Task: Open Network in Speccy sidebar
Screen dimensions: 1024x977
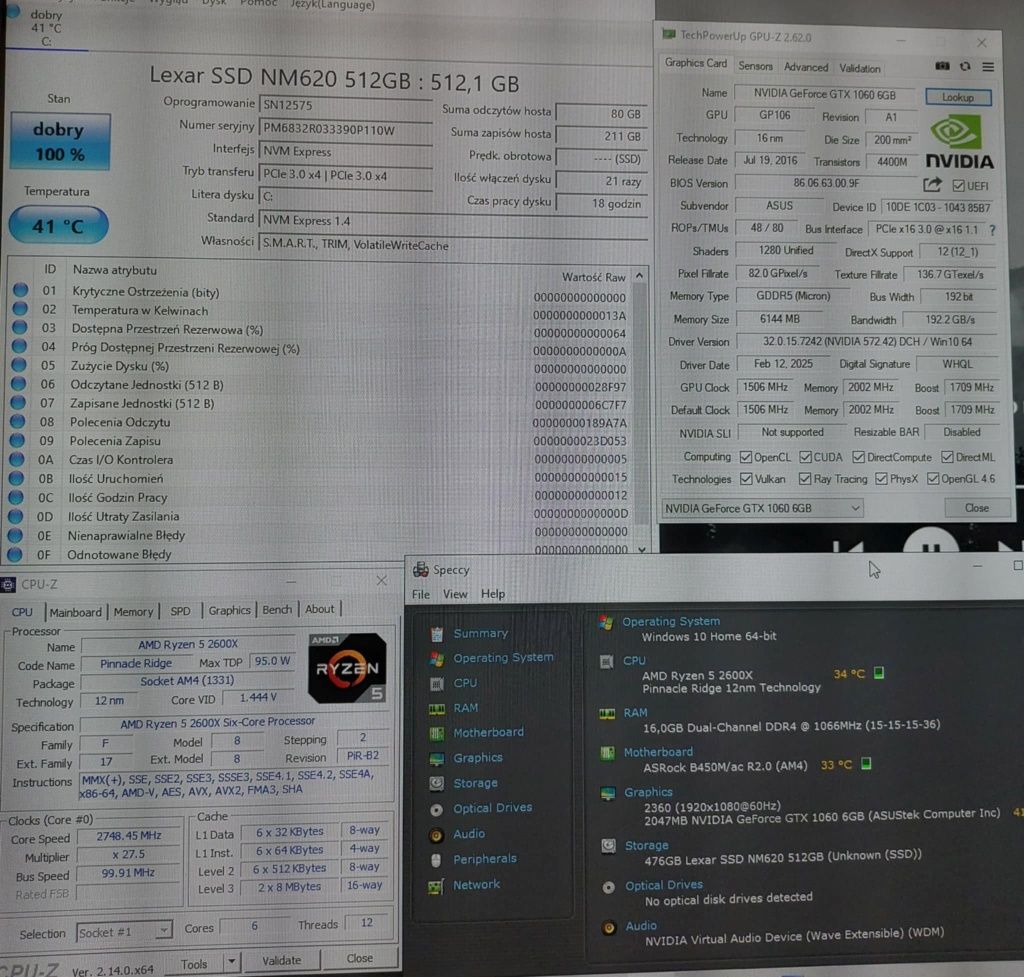Action: (476, 884)
